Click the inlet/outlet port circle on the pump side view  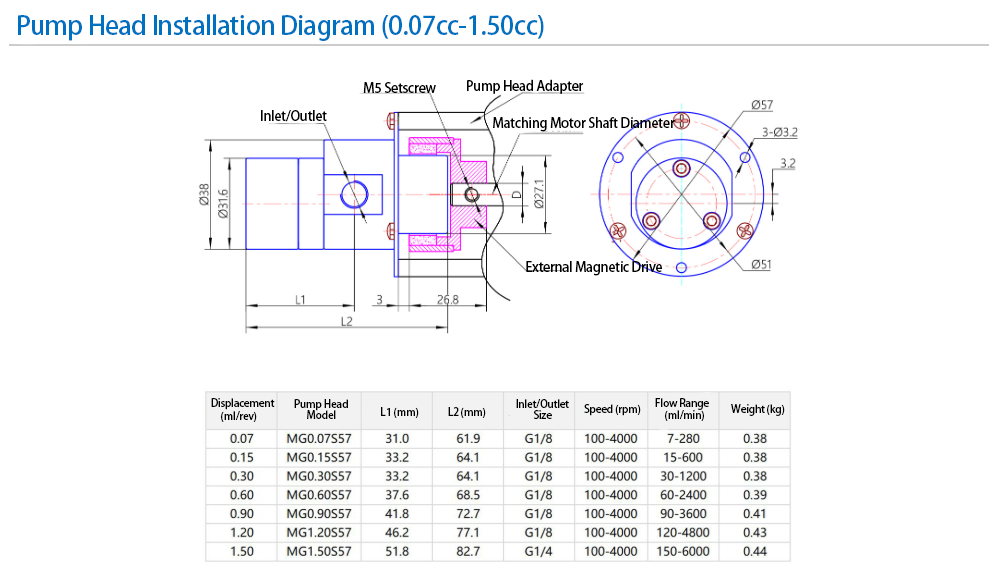point(354,193)
